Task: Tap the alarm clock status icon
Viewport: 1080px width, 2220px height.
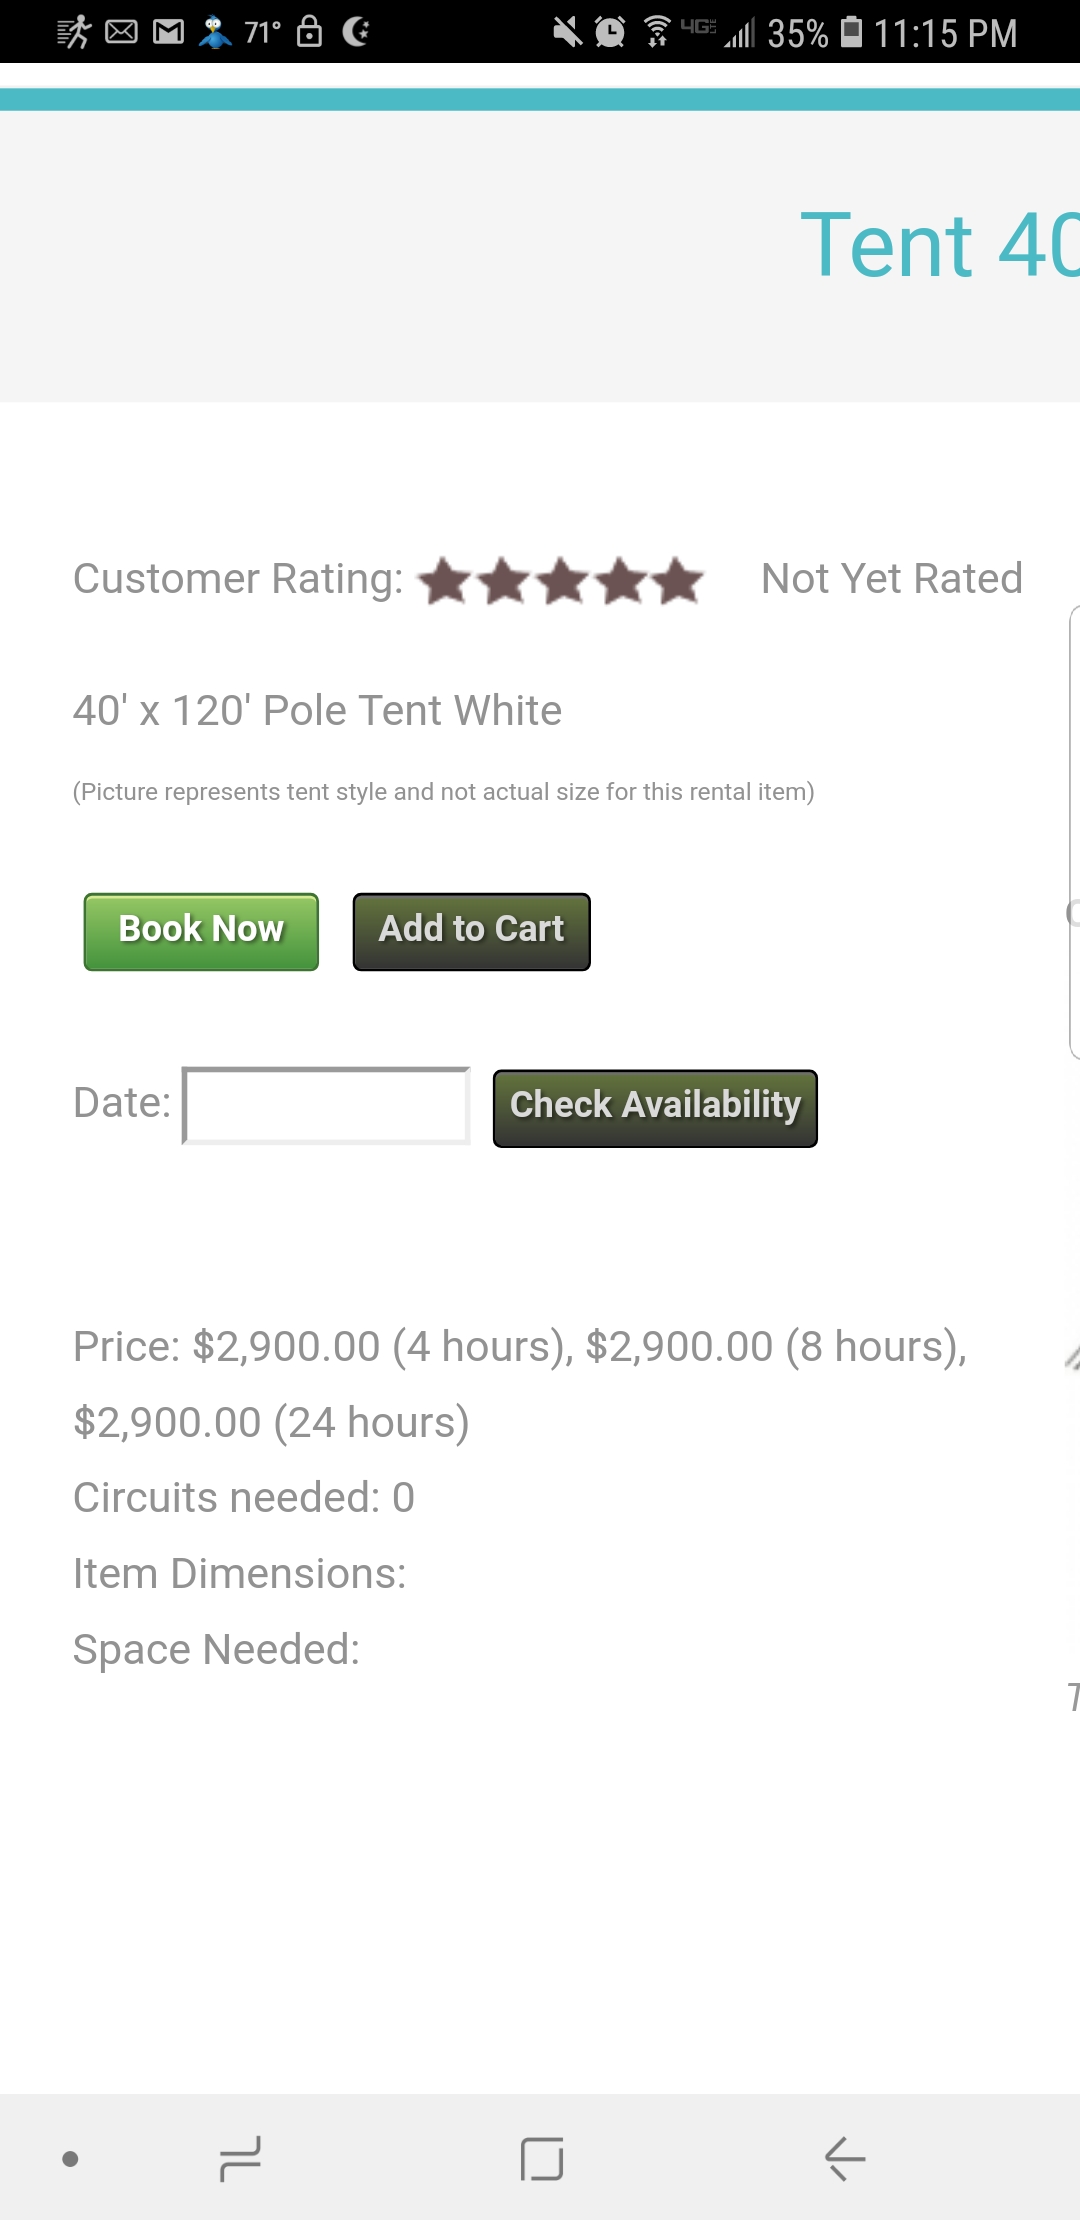Action: pos(610,33)
